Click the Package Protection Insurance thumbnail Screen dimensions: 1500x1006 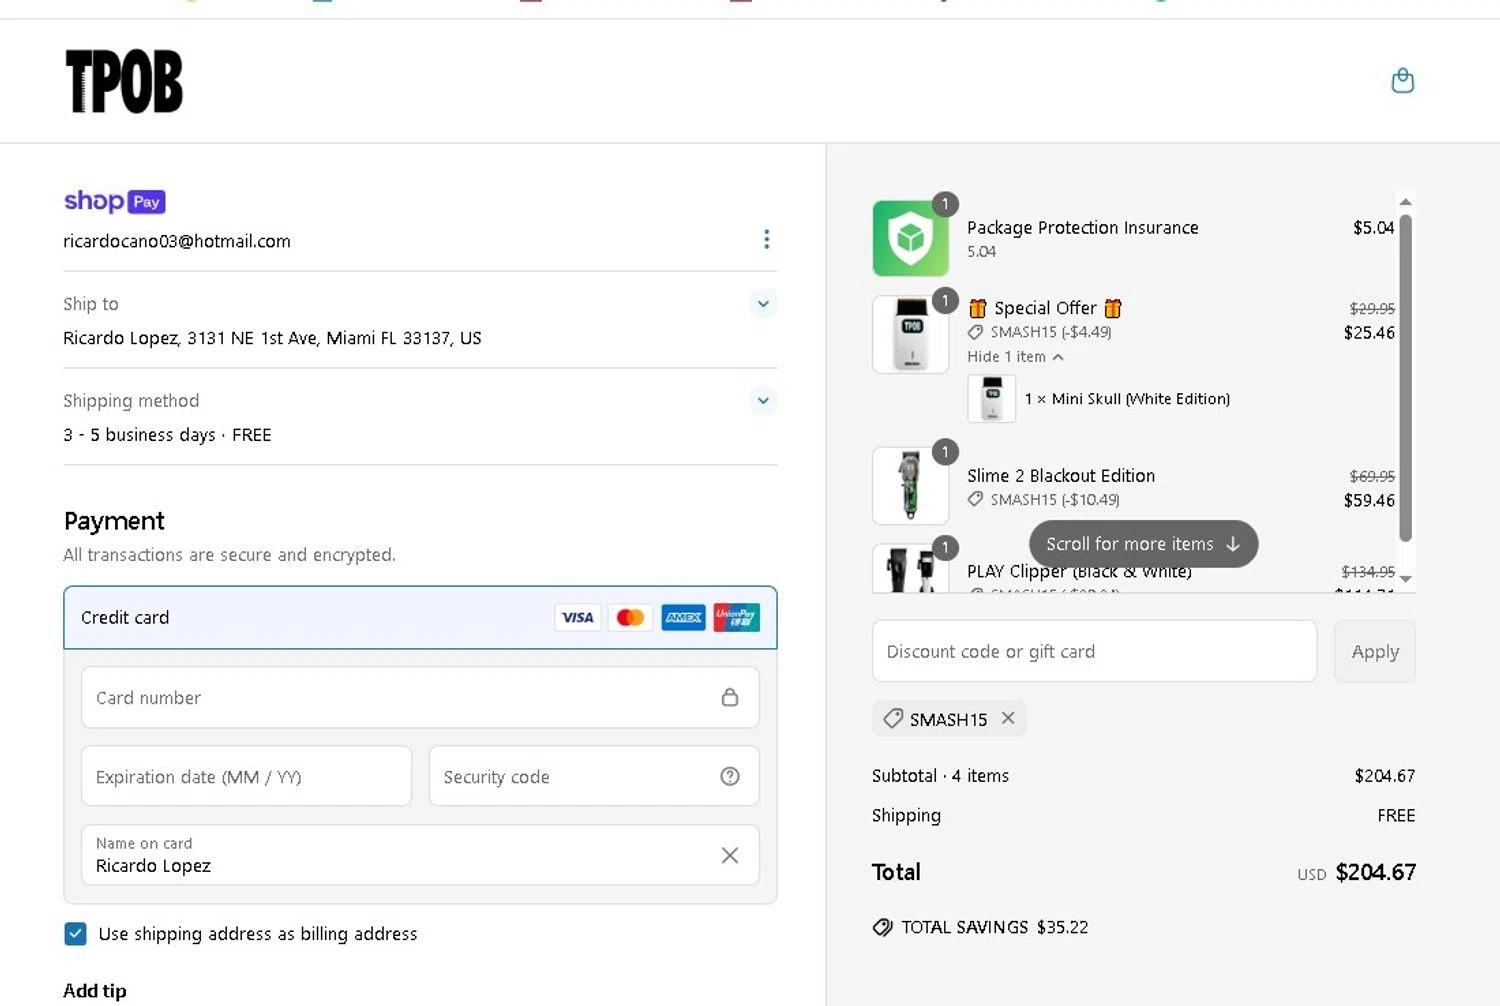point(910,238)
